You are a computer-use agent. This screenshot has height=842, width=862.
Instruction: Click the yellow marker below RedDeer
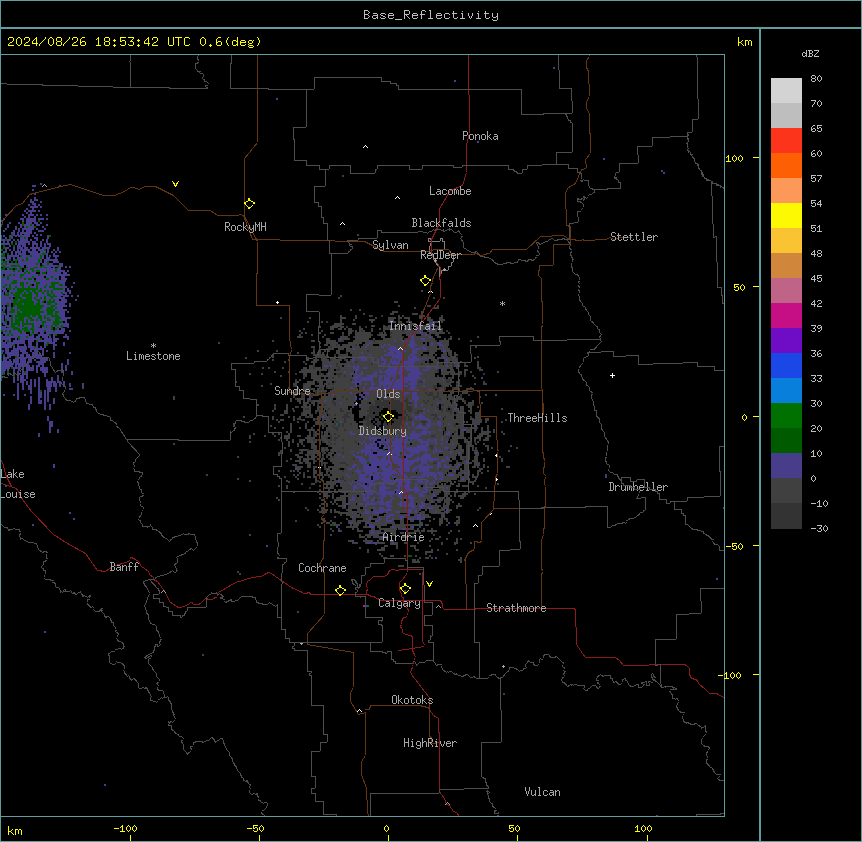tap(426, 281)
